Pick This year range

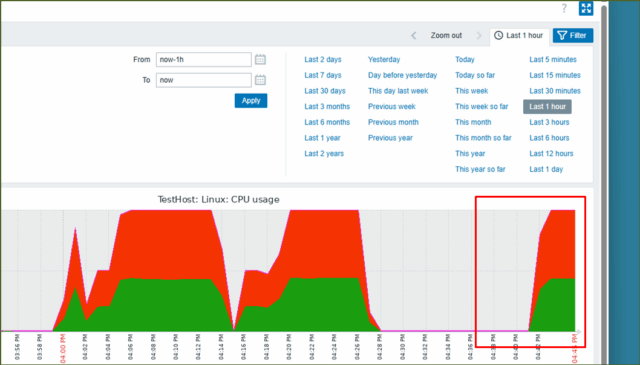pos(470,154)
